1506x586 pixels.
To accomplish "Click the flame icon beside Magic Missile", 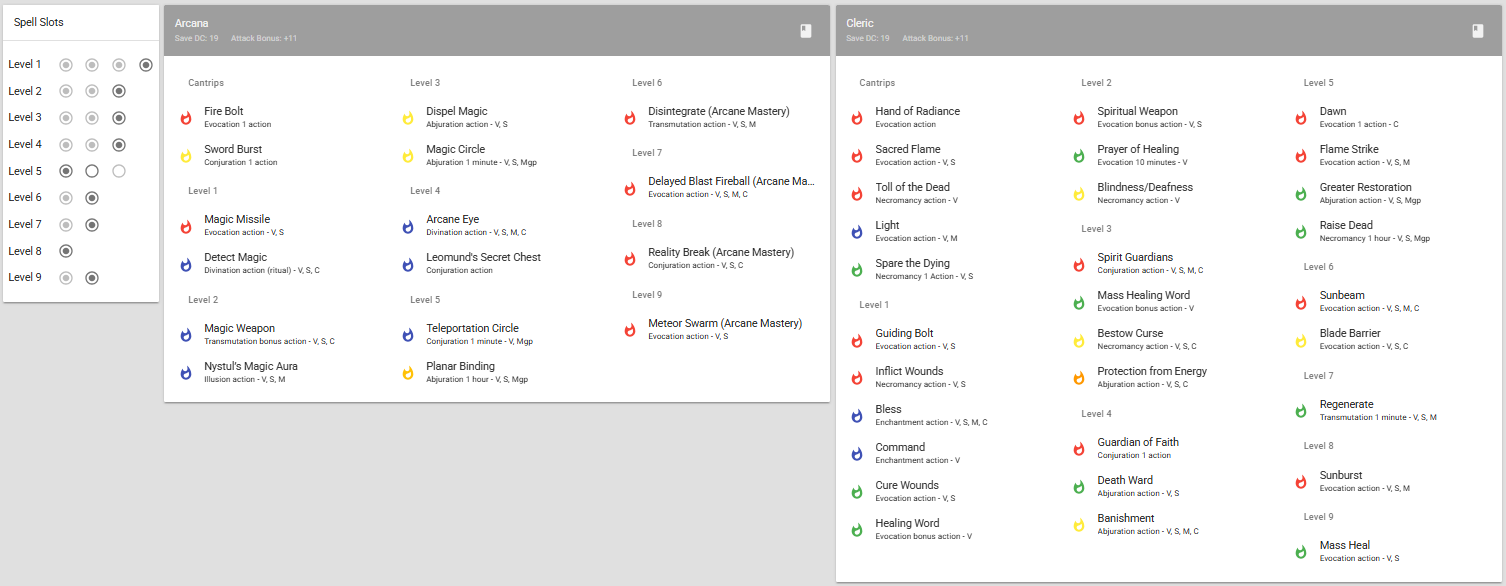I will pos(185,226).
